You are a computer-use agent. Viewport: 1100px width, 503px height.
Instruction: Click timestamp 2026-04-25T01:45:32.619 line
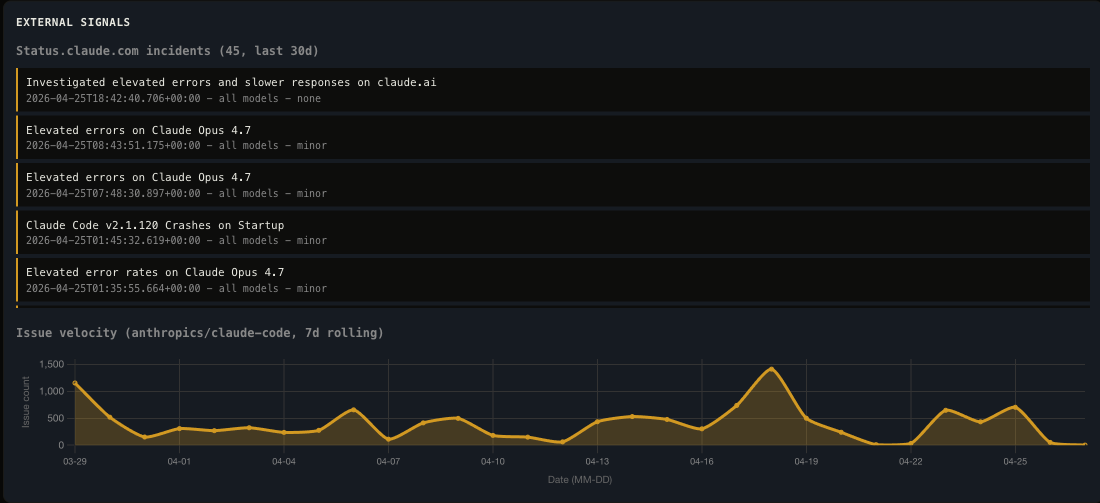point(176,241)
